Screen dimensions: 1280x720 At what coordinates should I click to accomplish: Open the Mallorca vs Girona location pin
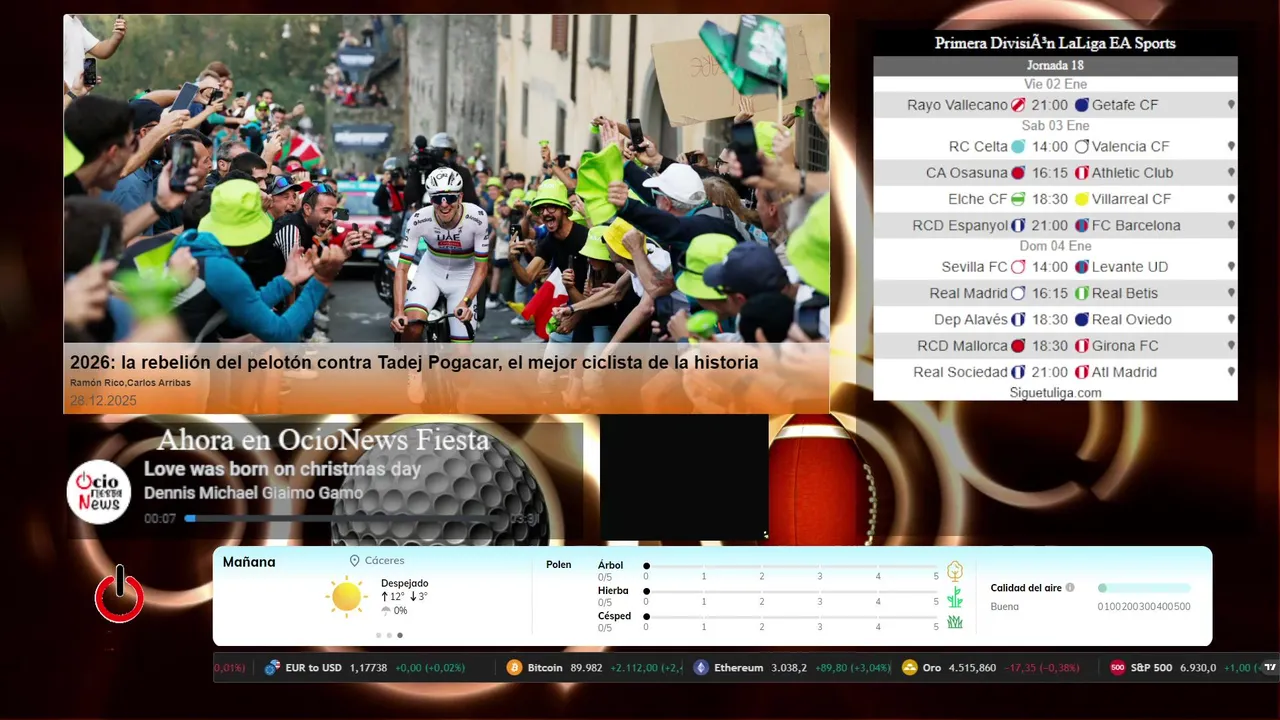tap(1231, 346)
